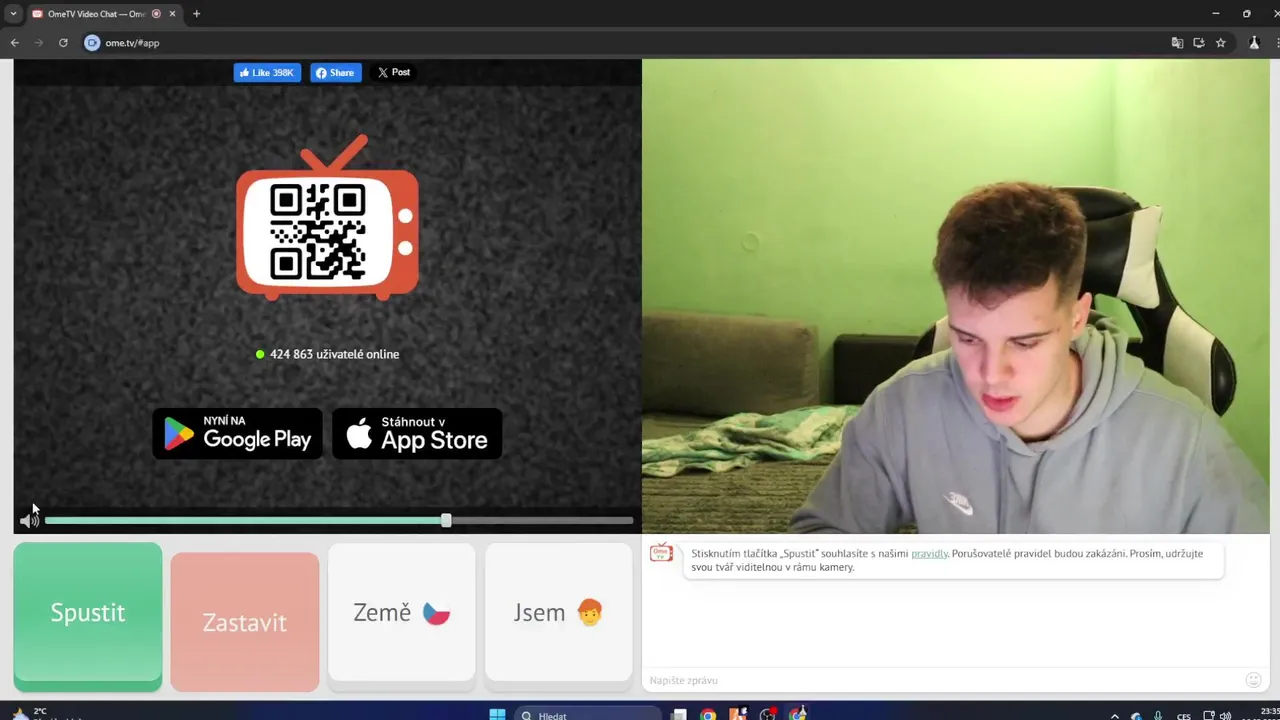1280x720 pixels.
Task: Click the Zastavit button
Action: point(245,622)
